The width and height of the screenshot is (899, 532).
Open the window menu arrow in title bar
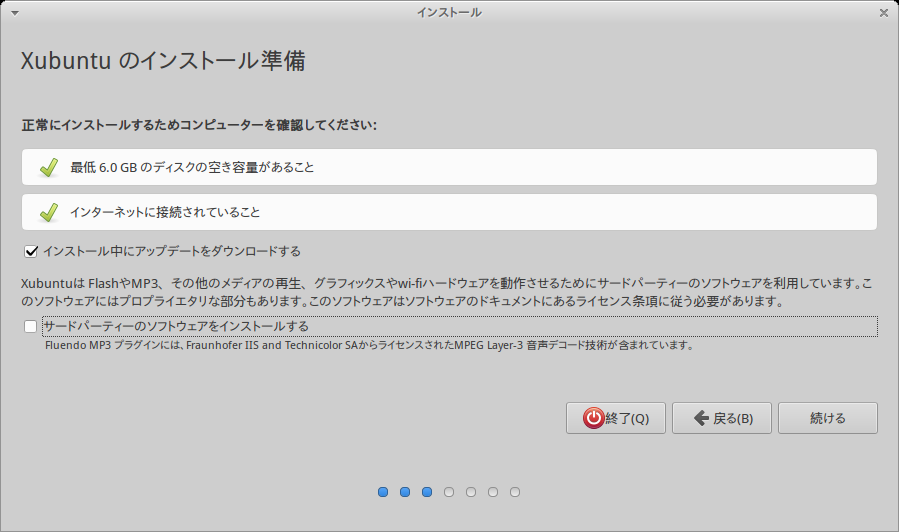[x=15, y=13]
